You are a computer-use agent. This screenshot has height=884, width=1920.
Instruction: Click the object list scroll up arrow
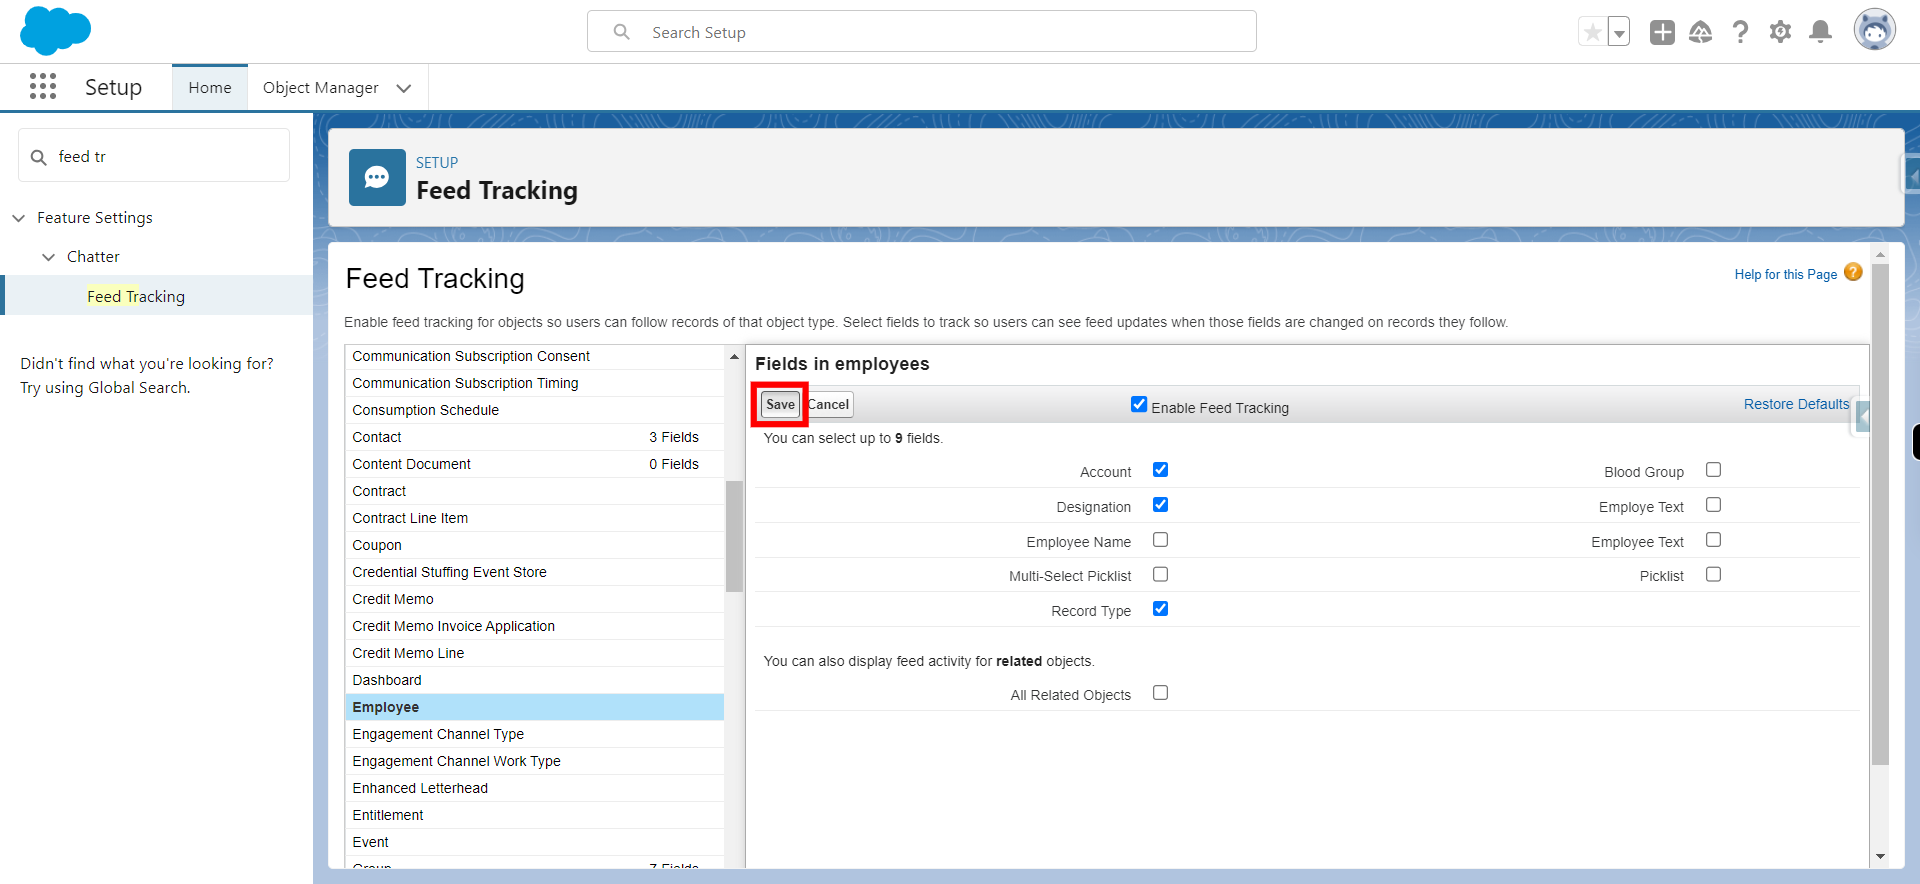(x=734, y=356)
